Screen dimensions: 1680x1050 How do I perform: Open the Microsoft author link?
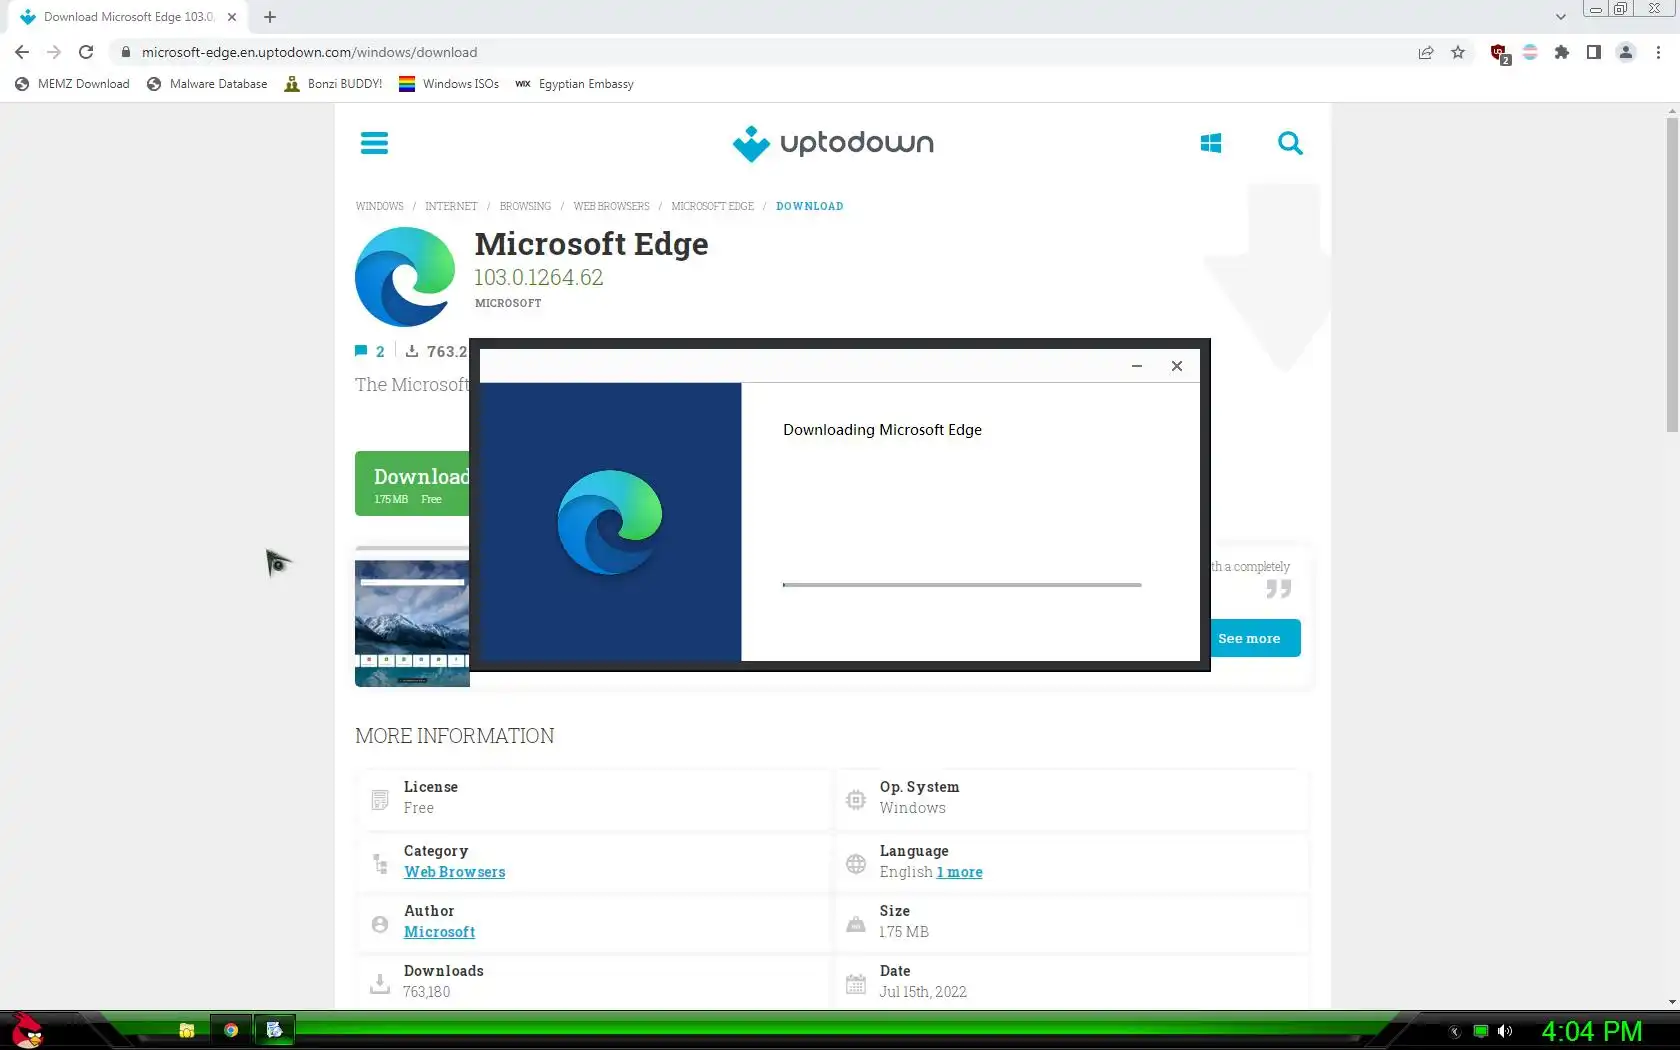439,932
